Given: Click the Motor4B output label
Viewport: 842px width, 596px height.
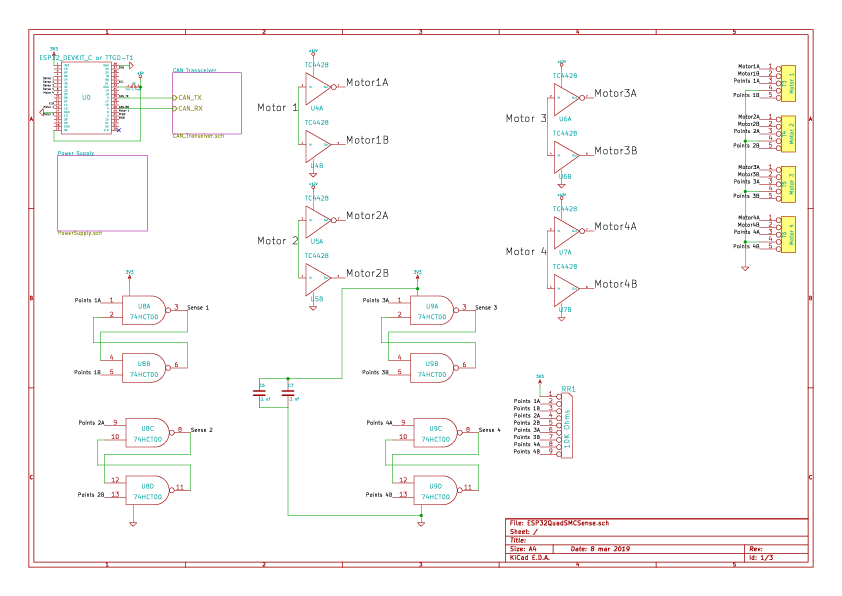Looking at the screenshot, I should point(616,284).
